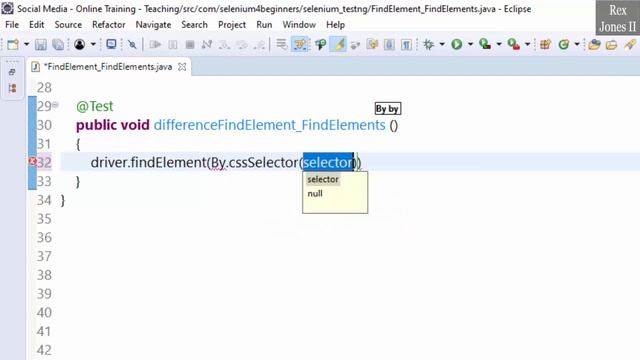640x360 pixels.
Task: Open the Window menu
Action: pos(299,24)
